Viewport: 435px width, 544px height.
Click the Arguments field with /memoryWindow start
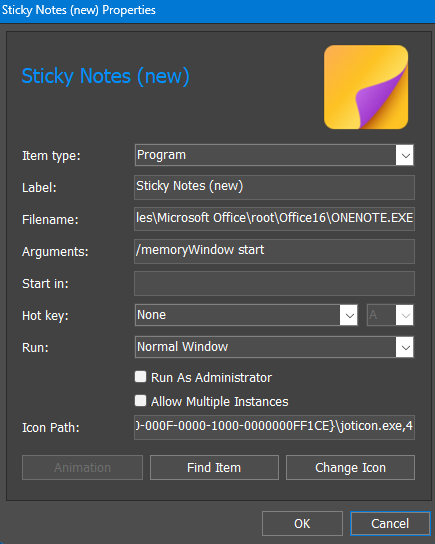(274, 251)
